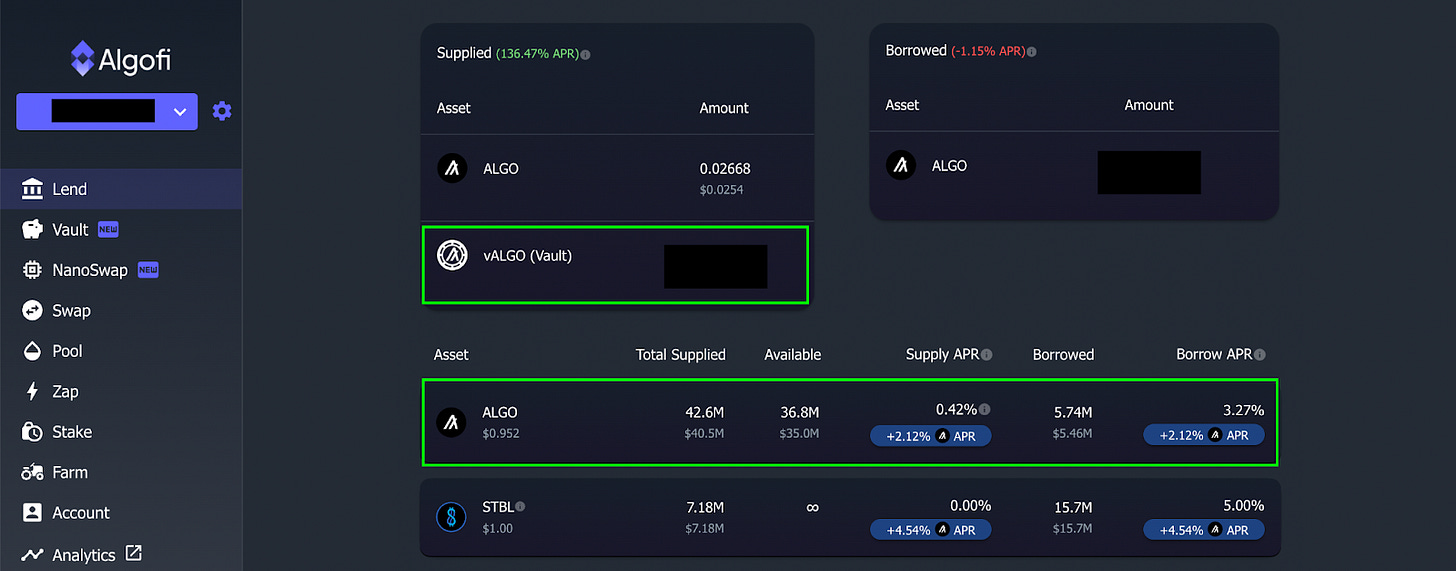Viewport: 1456px width, 571px height.
Task: Click the vALGO vault token icon
Action: coord(453,256)
